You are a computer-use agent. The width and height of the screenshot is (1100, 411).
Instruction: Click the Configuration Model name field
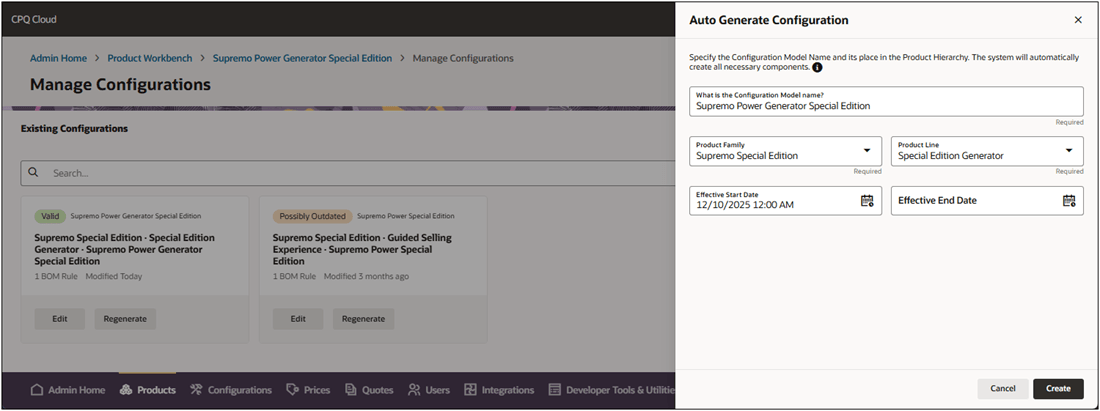pyautogui.click(x=886, y=101)
